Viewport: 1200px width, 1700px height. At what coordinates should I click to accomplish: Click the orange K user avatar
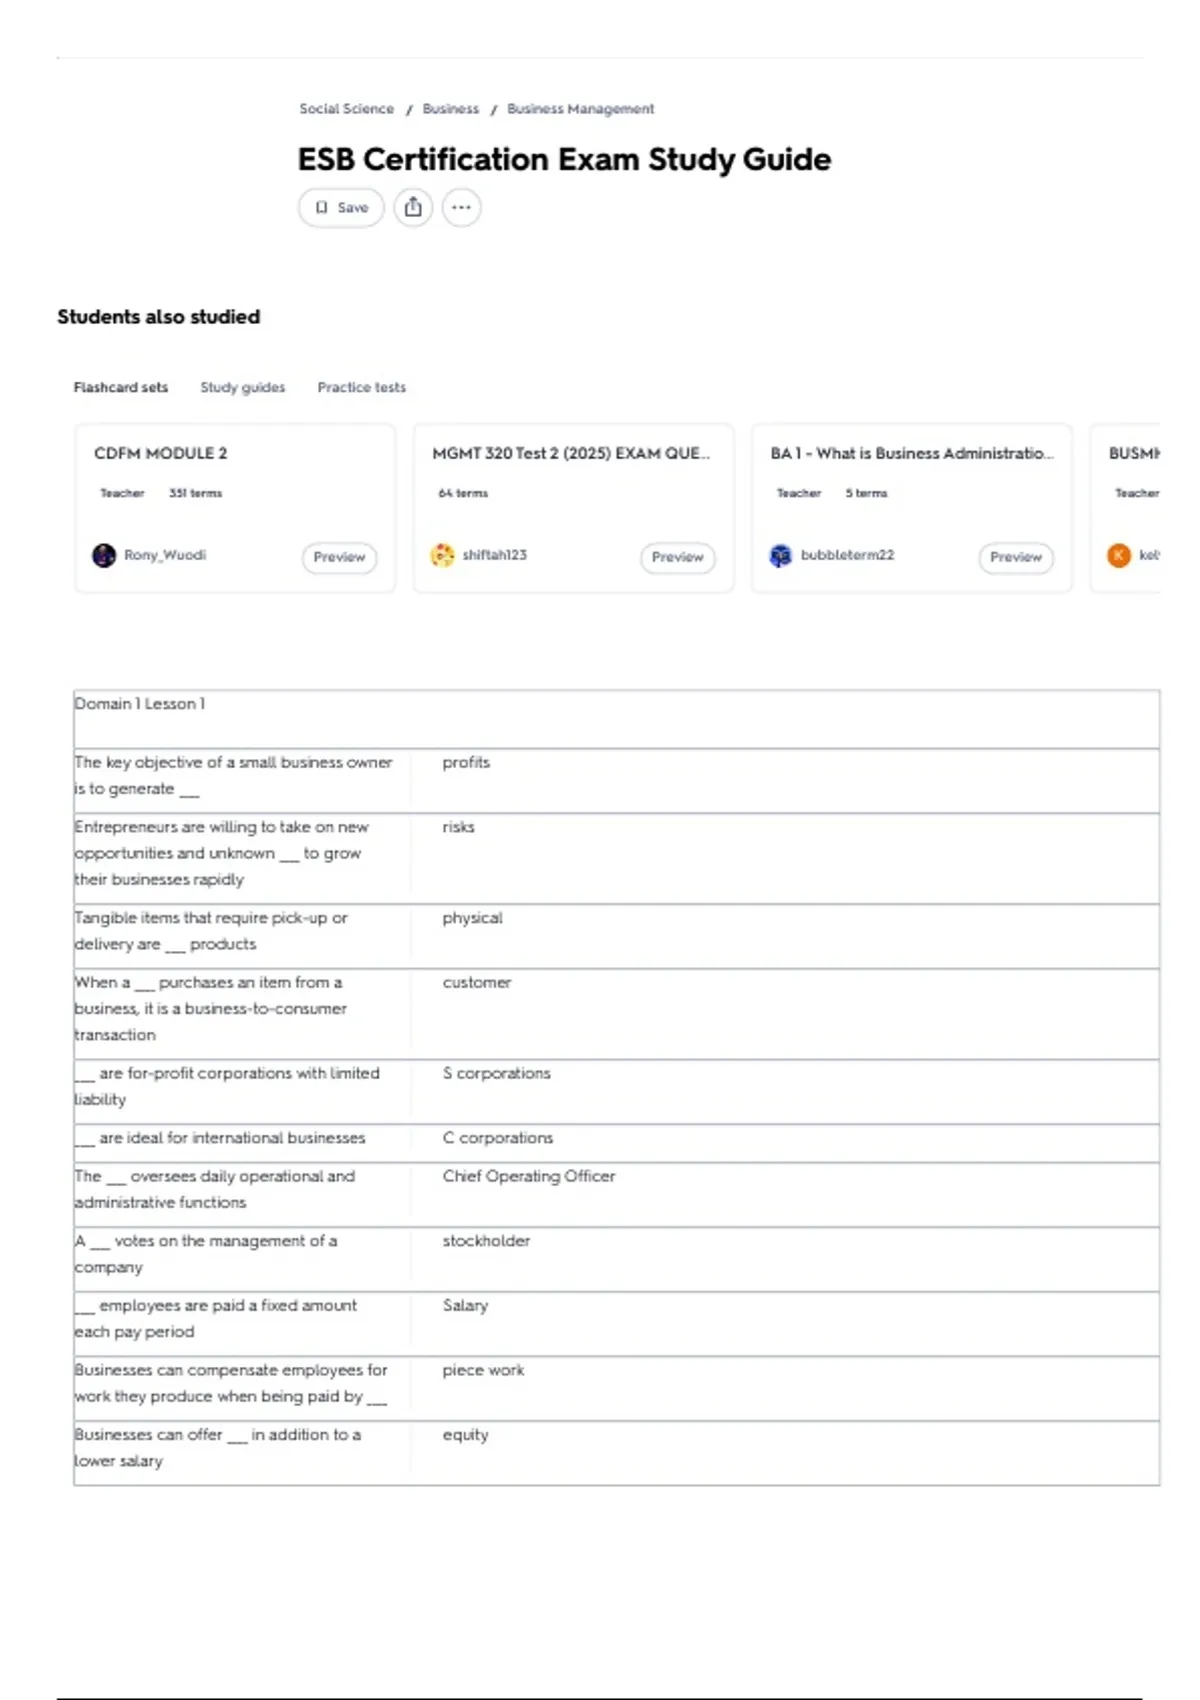1119,555
